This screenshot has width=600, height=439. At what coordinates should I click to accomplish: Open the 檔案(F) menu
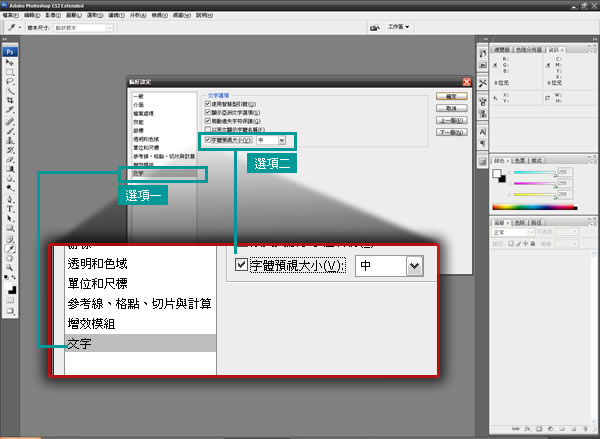pos(10,15)
